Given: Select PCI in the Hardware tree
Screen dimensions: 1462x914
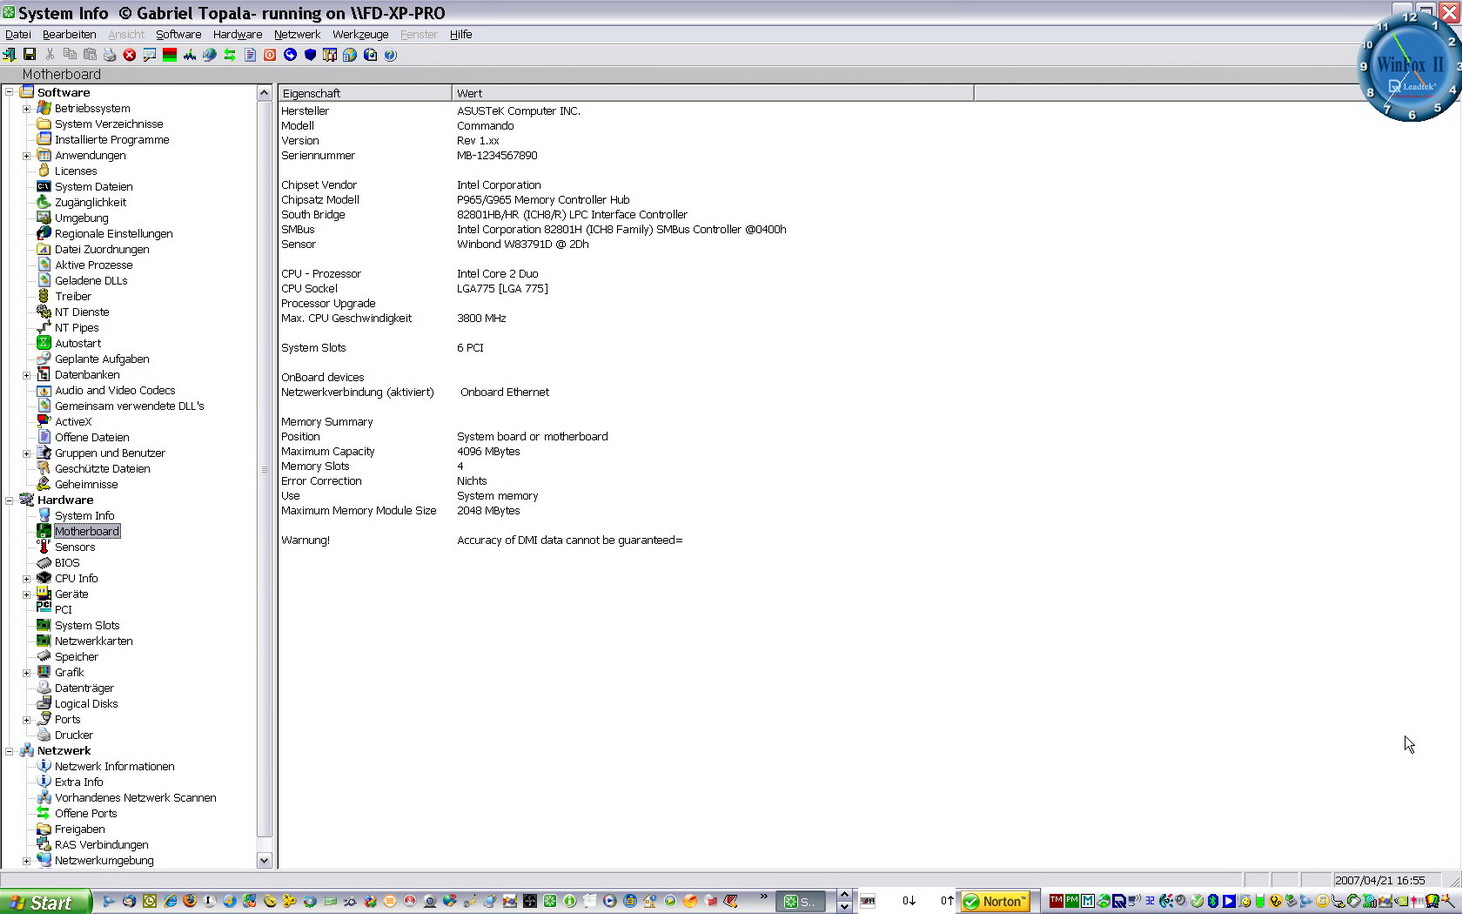Looking at the screenshot, I should point(63,610).
